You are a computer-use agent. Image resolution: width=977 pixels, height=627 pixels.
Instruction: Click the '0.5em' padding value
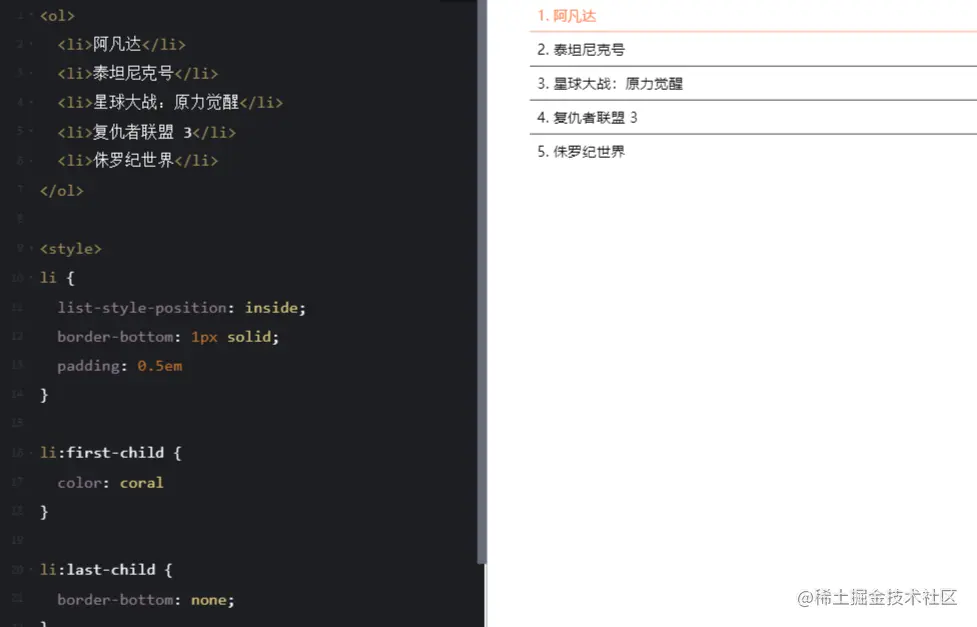tap(160, 366)
